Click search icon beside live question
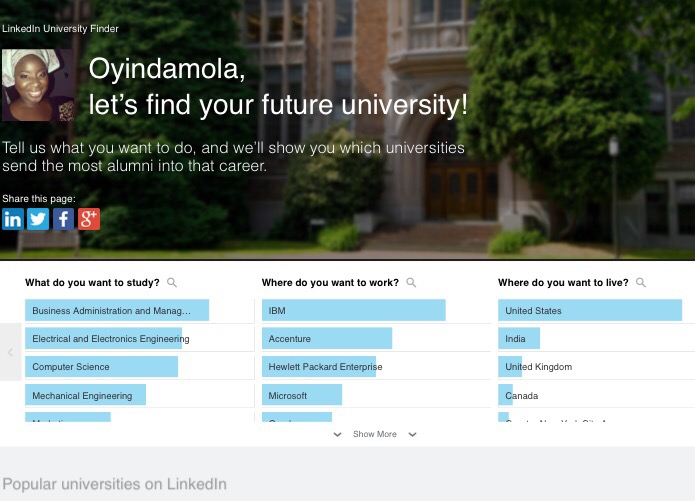 point(641,283)
